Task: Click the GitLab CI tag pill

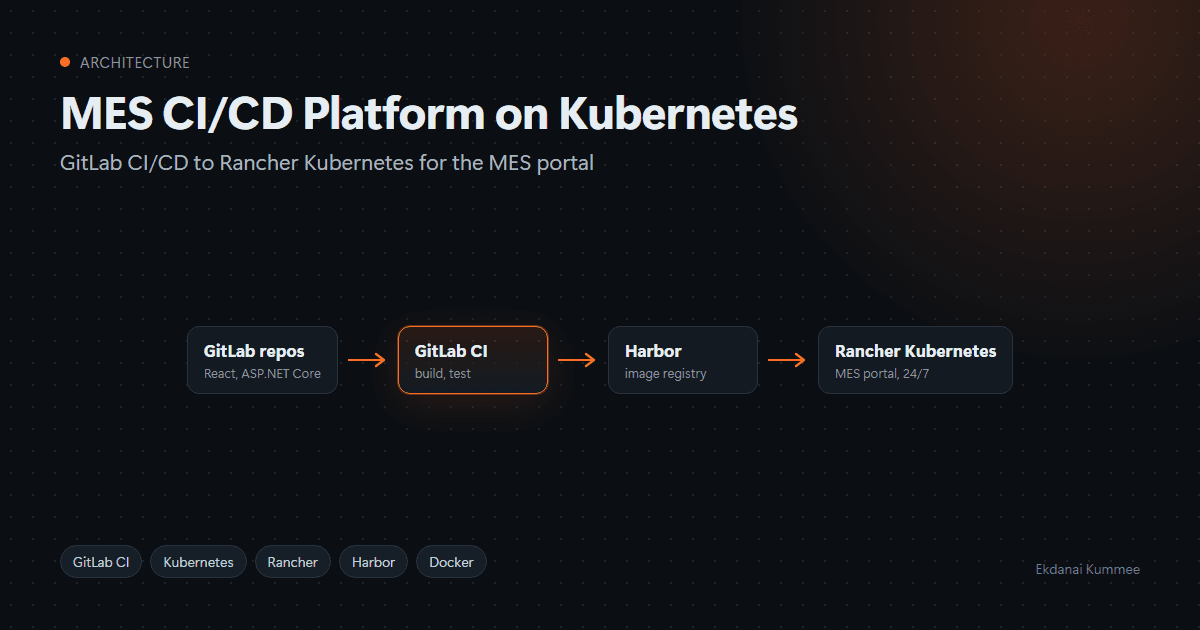Action: pos(101,562)
